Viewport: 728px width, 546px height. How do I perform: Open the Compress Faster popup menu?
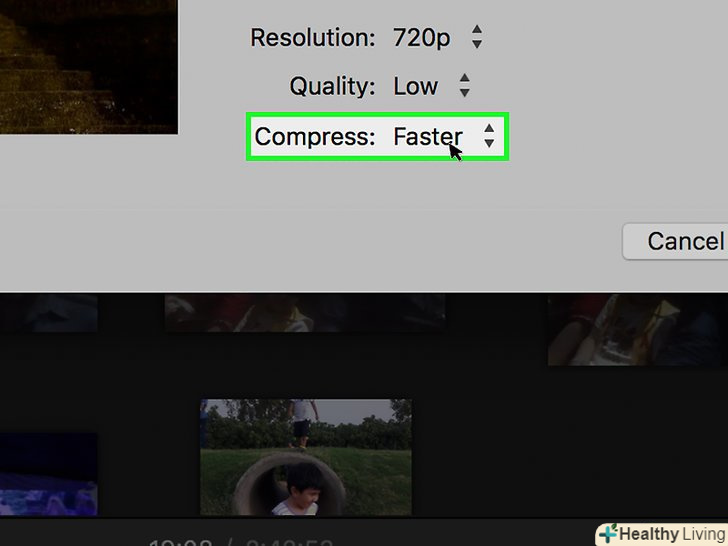pos(444,136)
